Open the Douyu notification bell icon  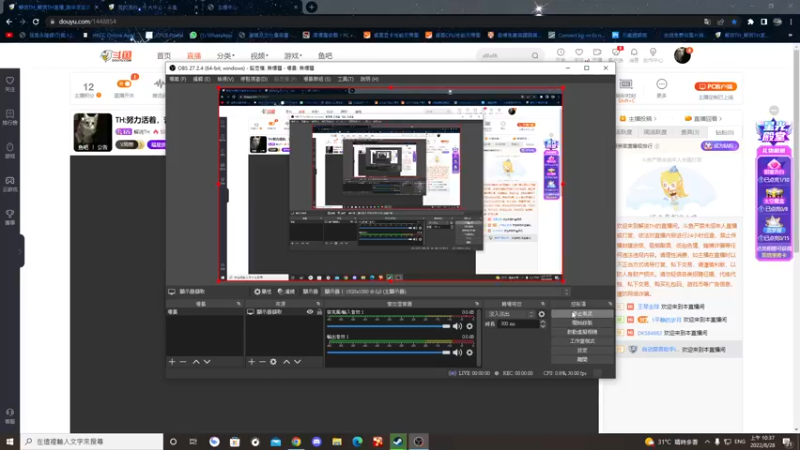(634, 53)
